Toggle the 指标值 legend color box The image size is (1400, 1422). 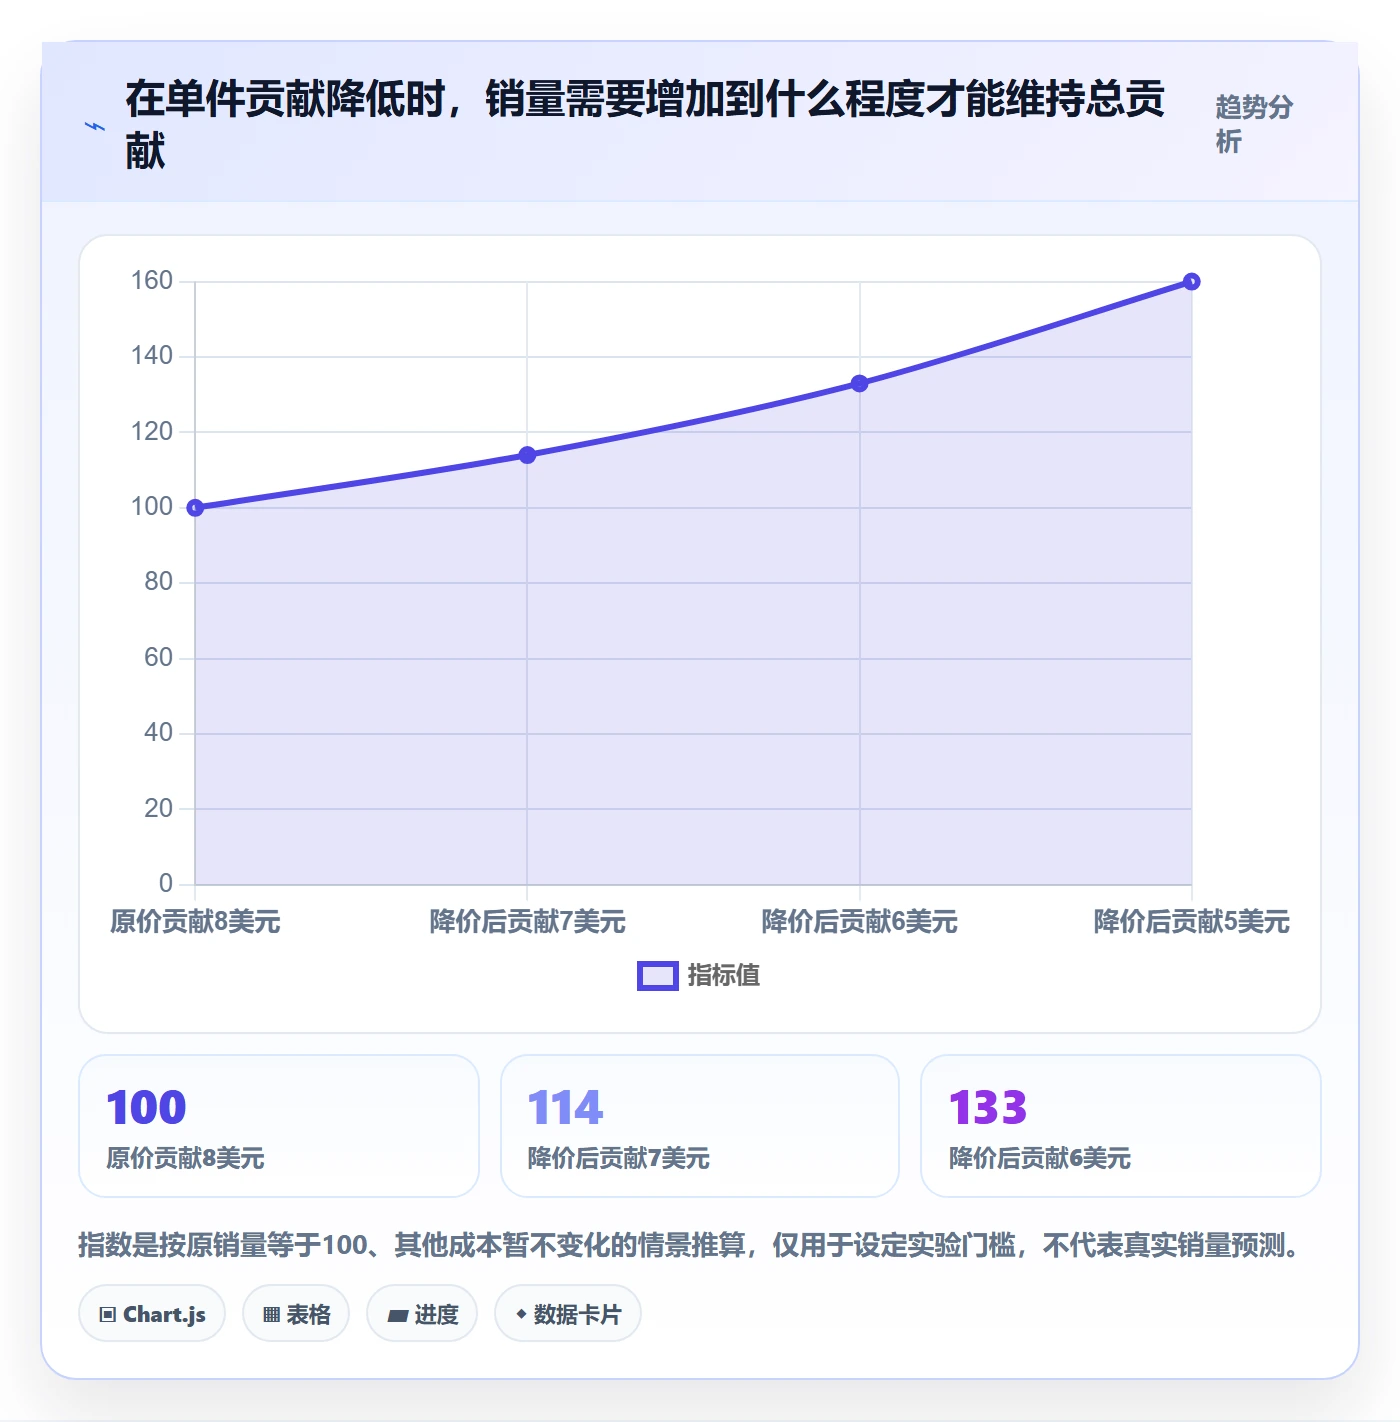coord(657,976)
